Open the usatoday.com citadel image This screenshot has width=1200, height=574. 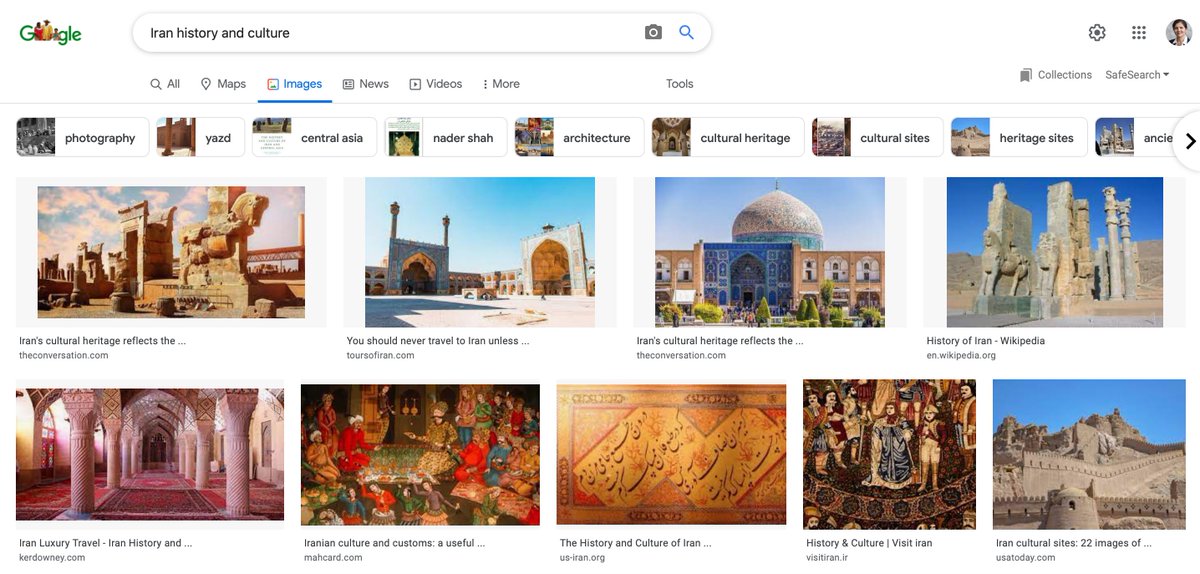point(1089,455)
